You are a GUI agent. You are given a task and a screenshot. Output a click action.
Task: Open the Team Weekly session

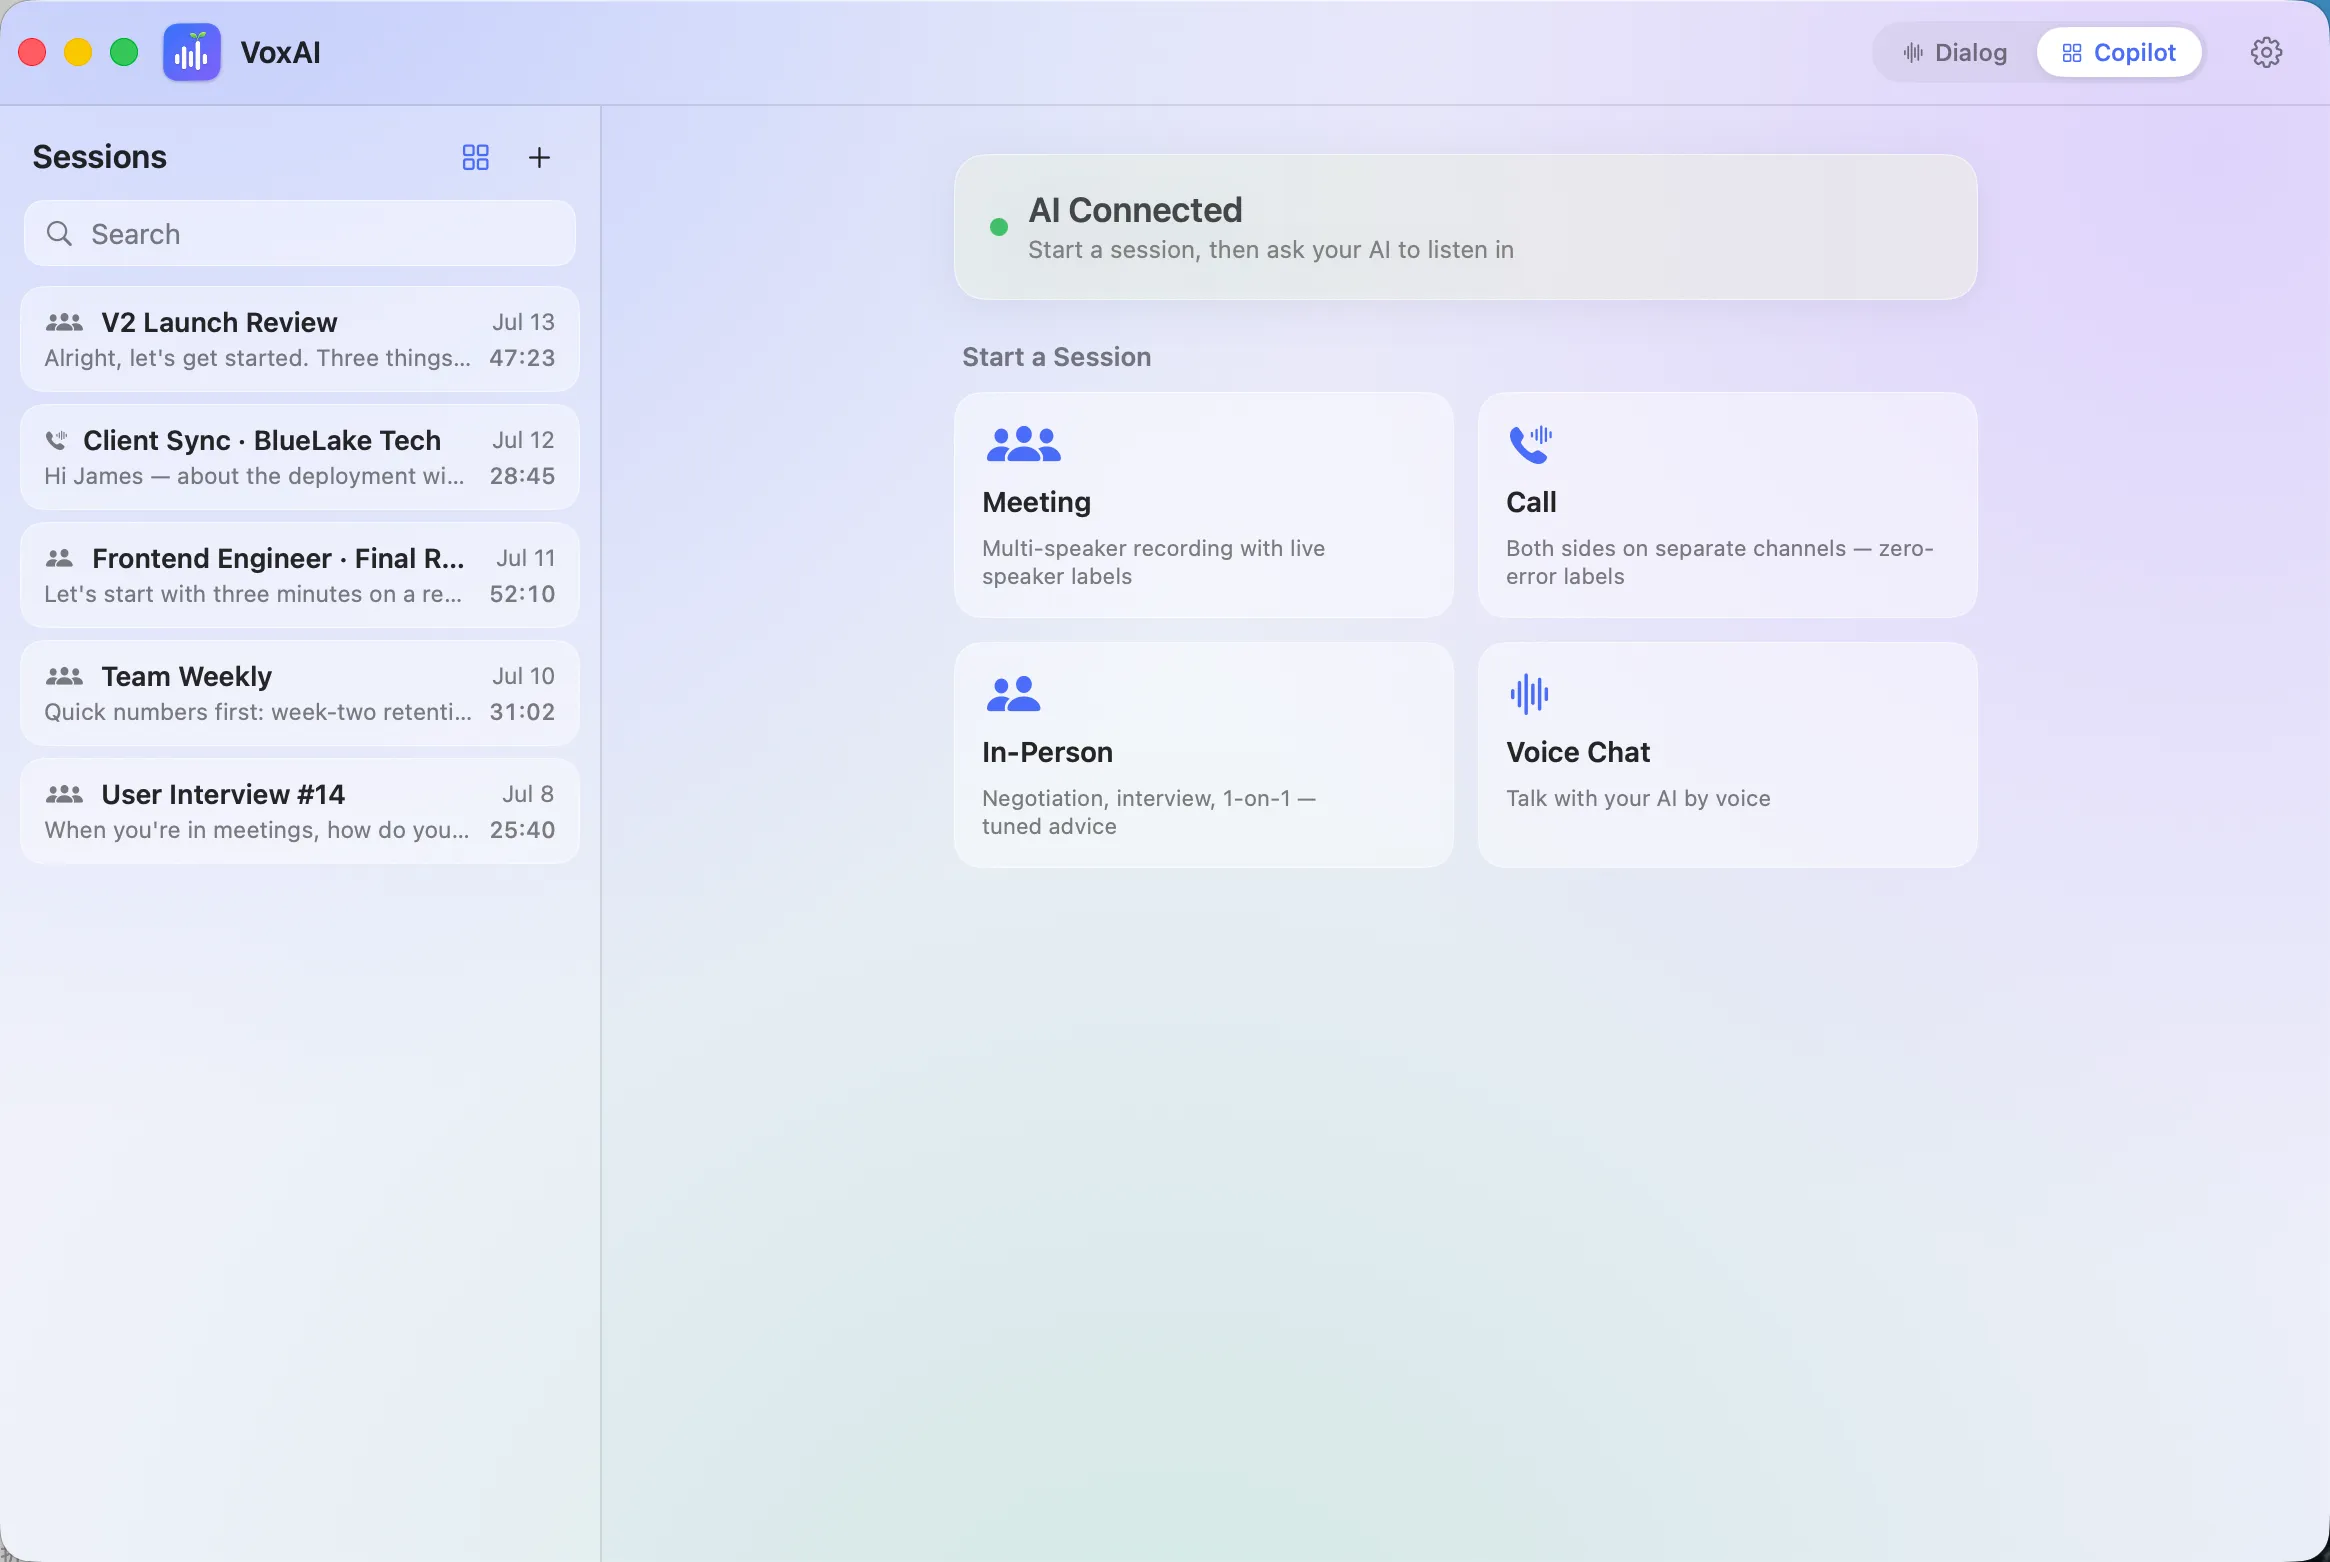tap(300, 693)
